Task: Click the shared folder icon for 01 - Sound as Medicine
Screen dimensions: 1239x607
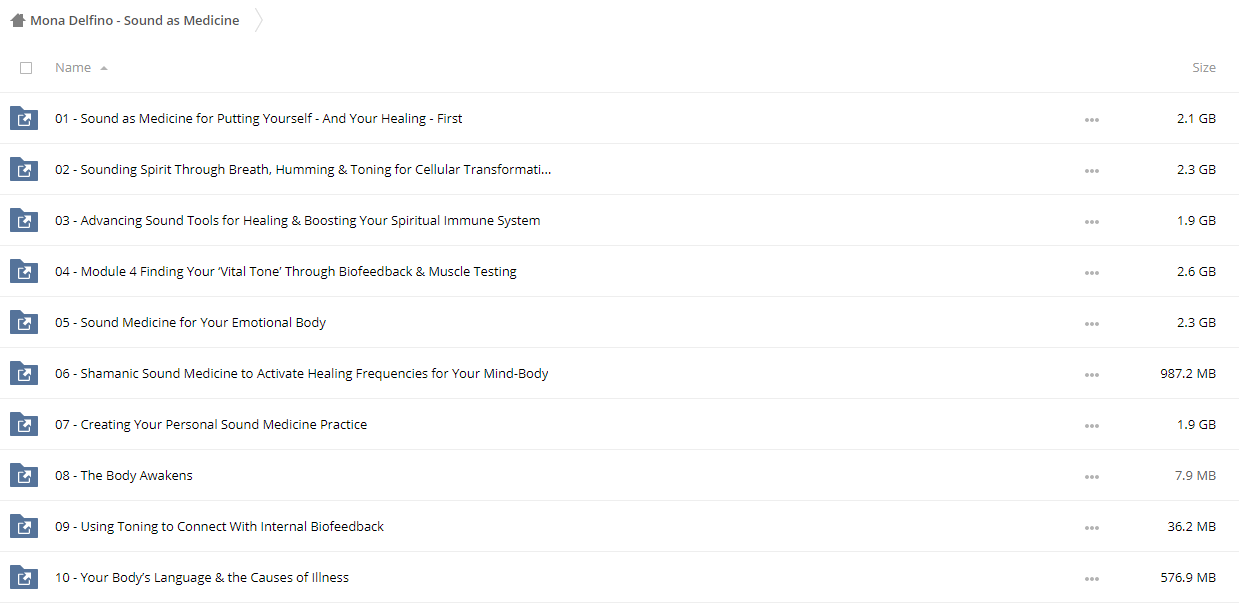Action: 23,119
